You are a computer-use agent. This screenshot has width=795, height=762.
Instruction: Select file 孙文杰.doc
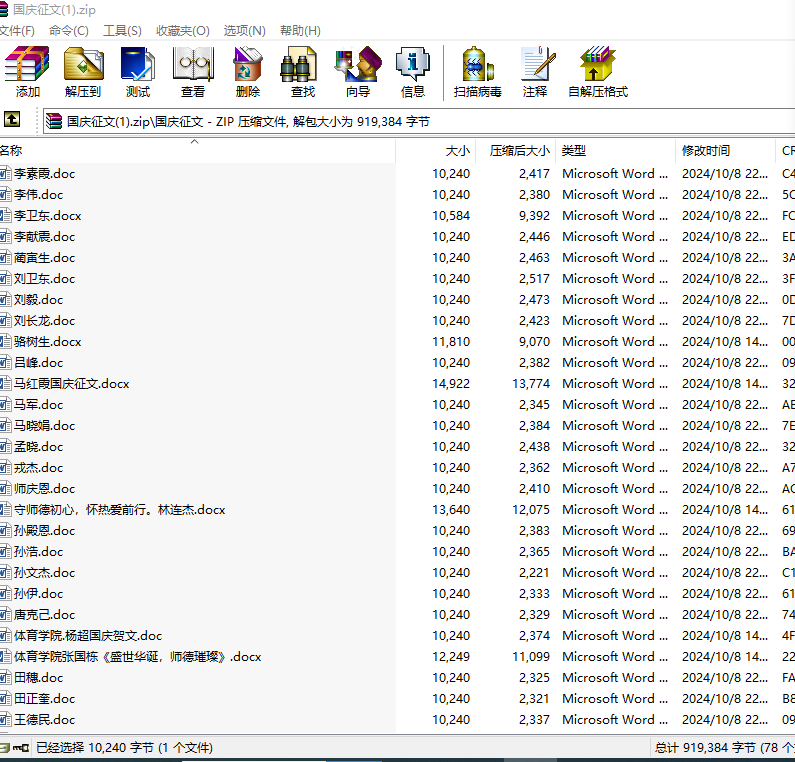point(44,573)
